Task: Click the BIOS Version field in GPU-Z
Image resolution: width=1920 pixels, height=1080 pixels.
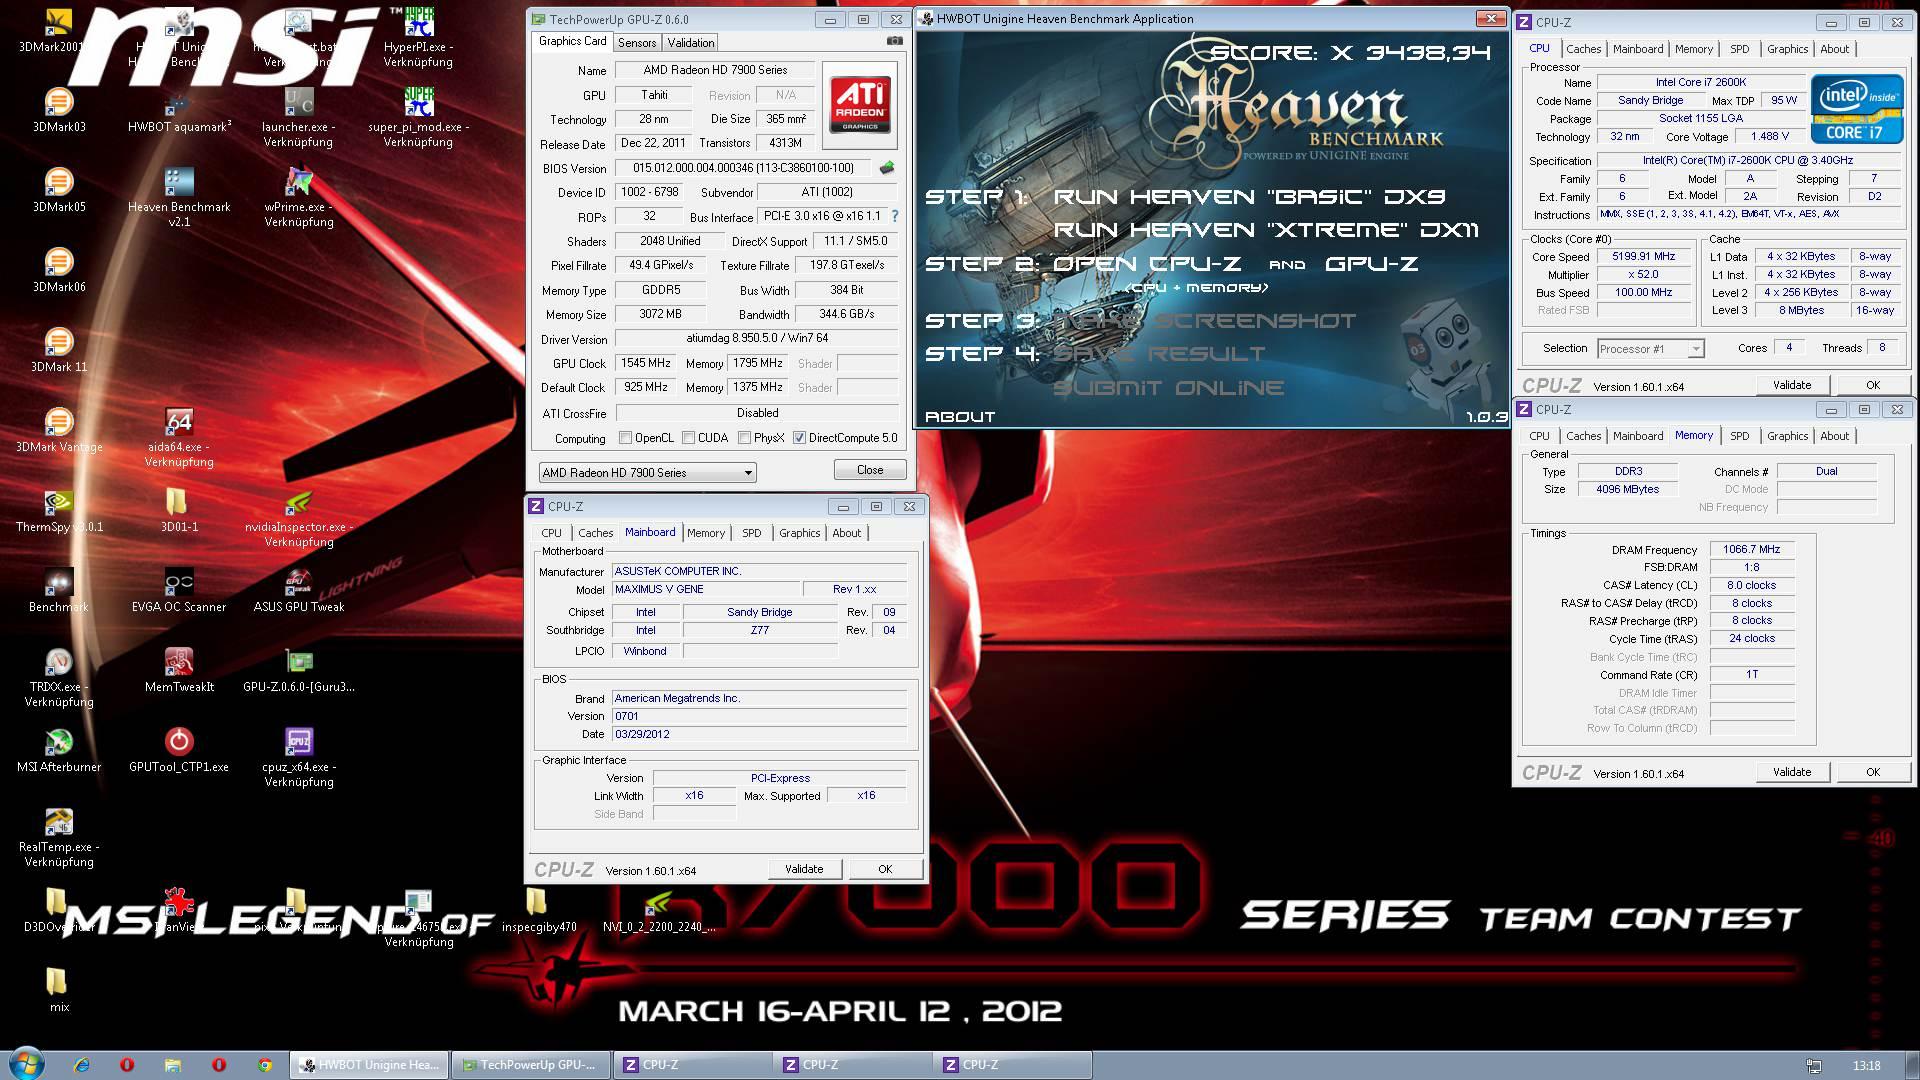Action: coord(742,168)
